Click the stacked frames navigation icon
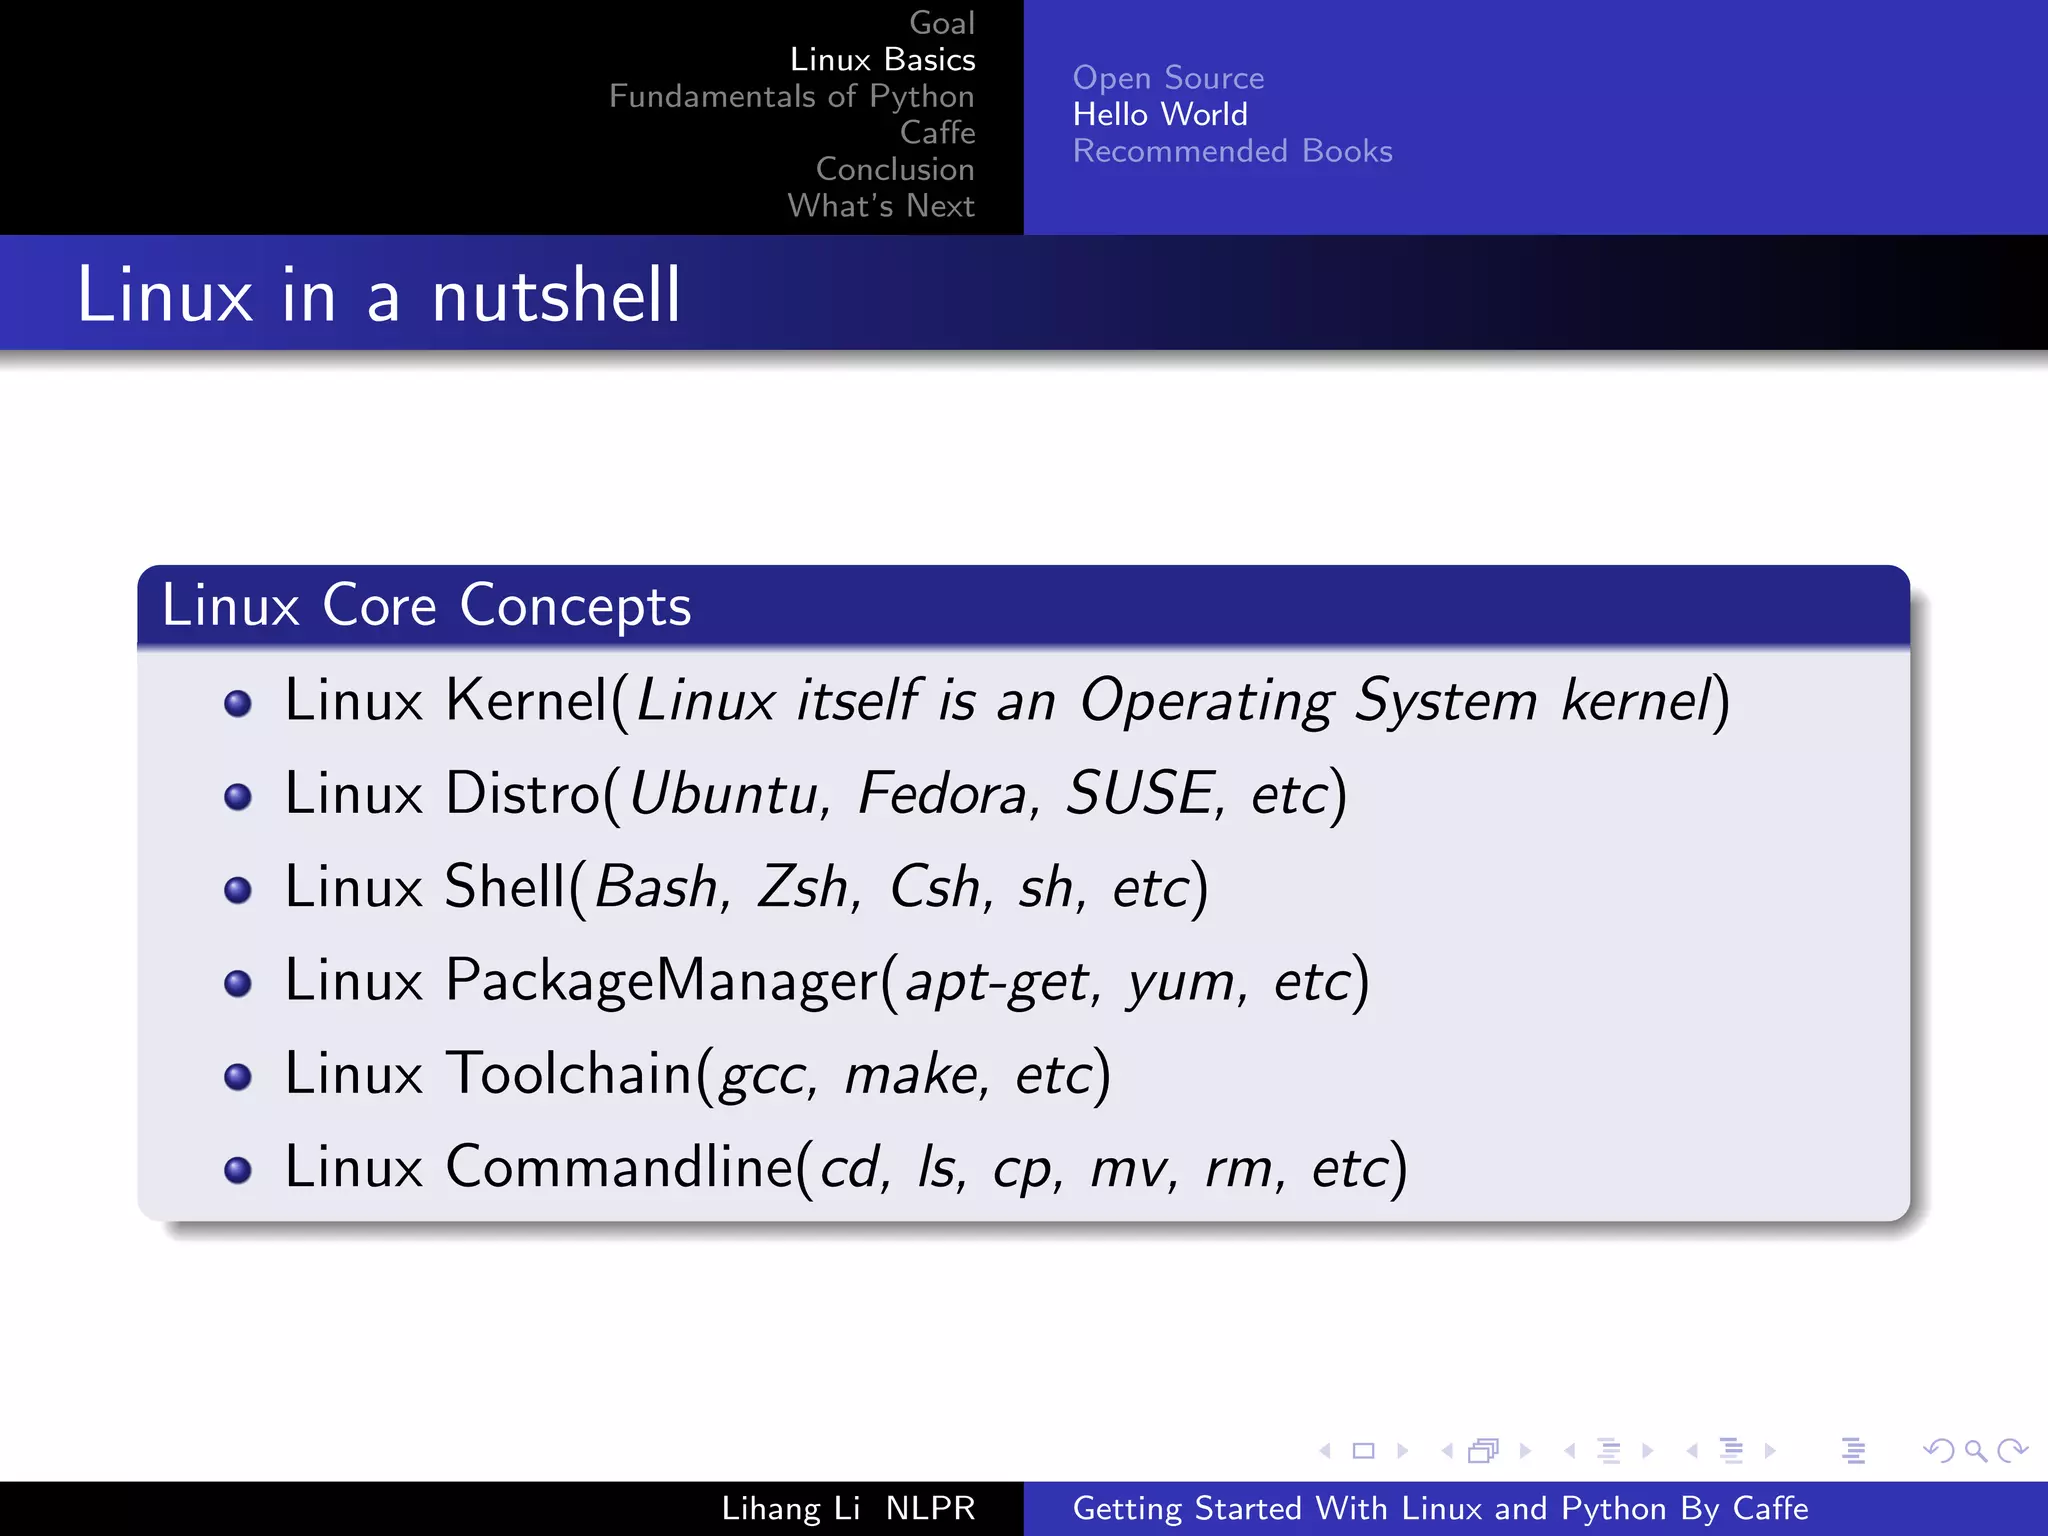This screenshot has height=1536, width=2048. [x=1484, y=1451]
